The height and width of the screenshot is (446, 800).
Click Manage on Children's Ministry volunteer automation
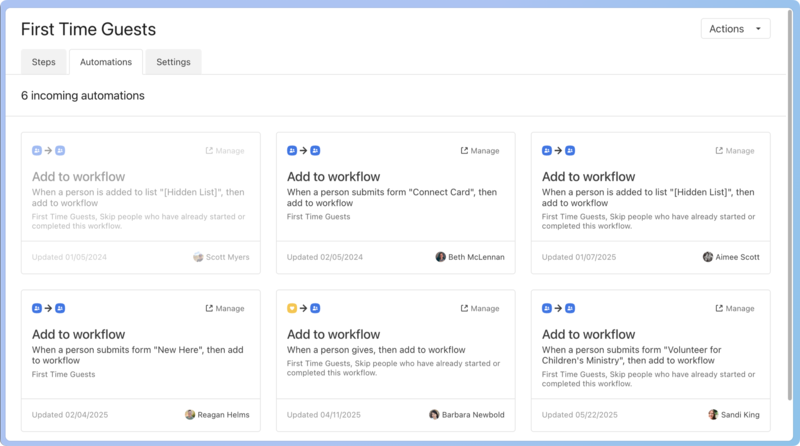tap(735, 308)
